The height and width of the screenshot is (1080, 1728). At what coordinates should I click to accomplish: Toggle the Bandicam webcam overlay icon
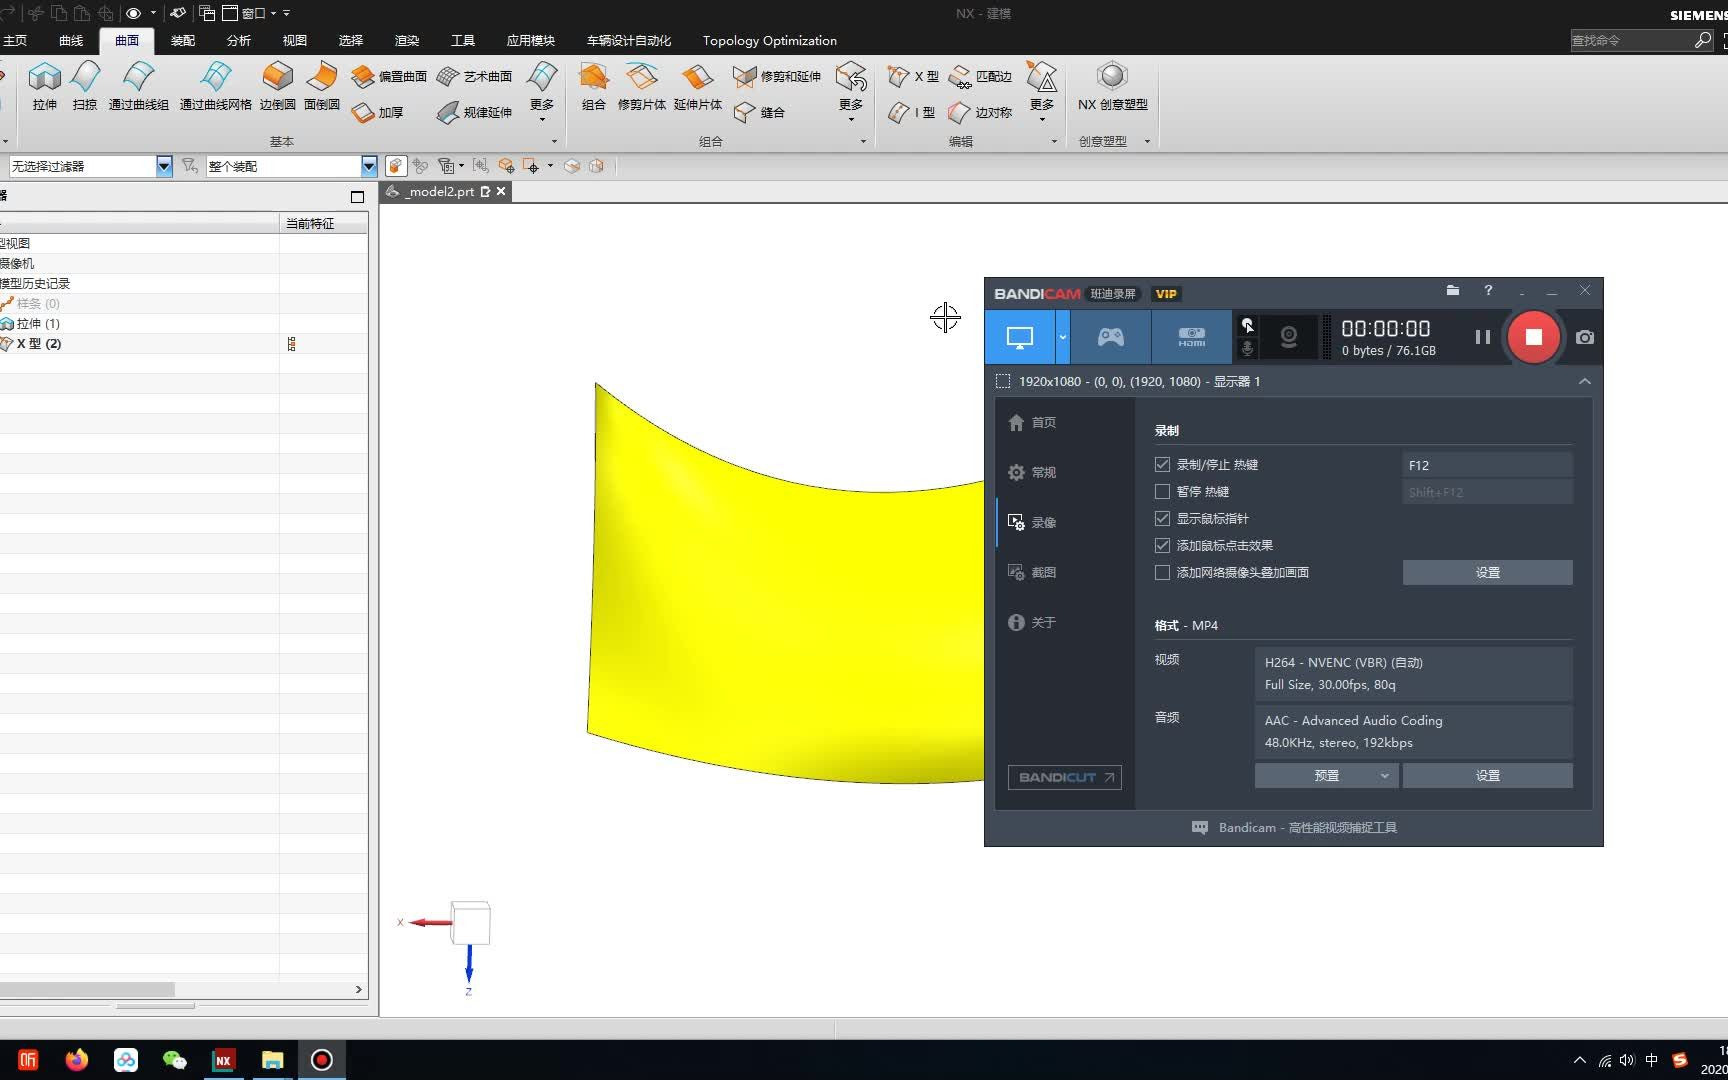point(1289,337)
